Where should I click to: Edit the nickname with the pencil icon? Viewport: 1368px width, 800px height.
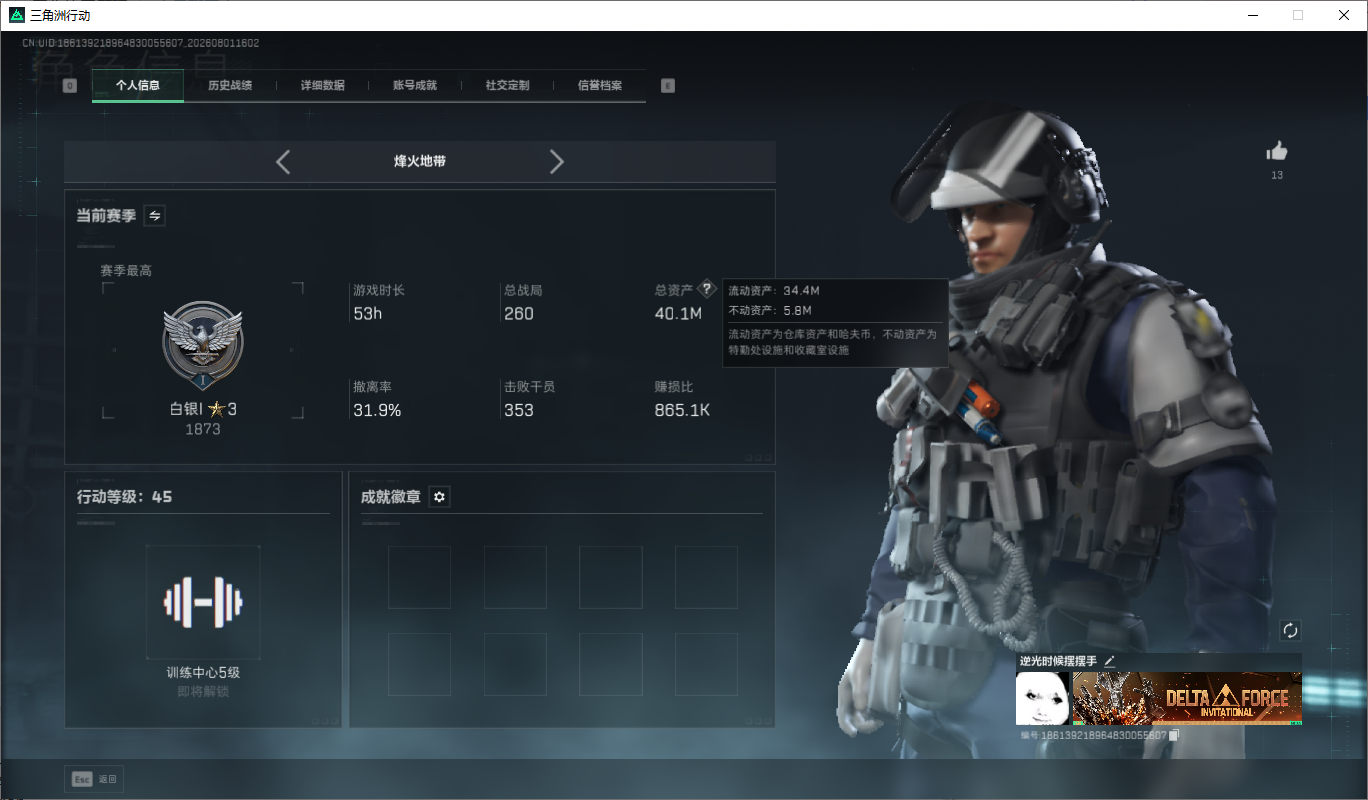tap(1110, 661)
